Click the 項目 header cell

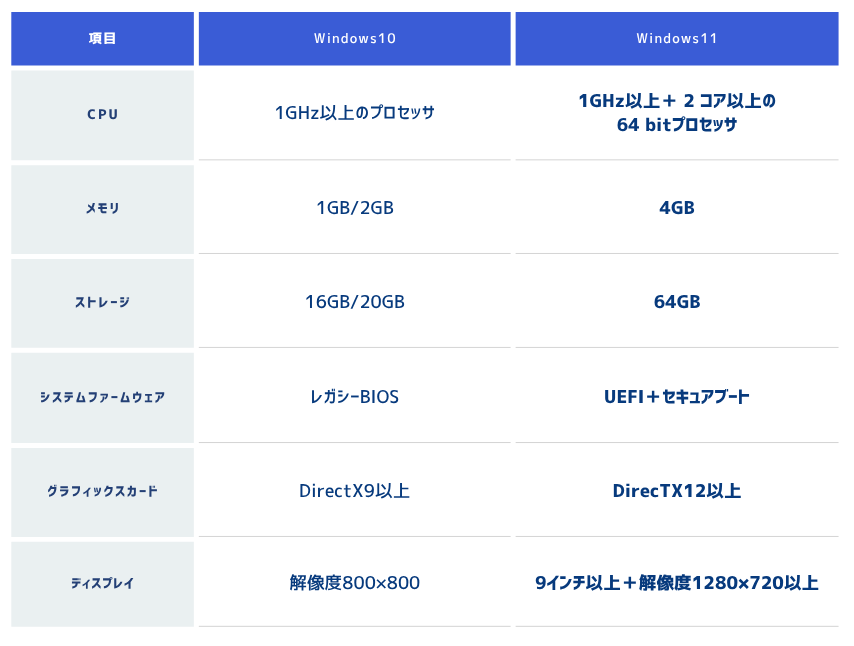(x=102, y=39)
